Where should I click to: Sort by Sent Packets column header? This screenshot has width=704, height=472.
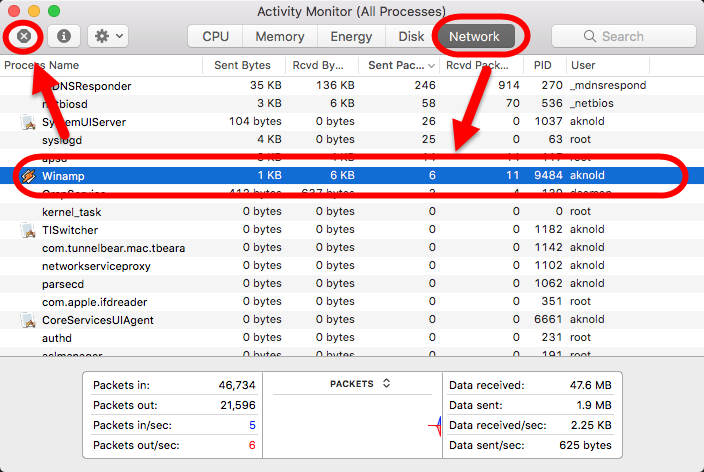pyautogui.click(x=397, y=65)
